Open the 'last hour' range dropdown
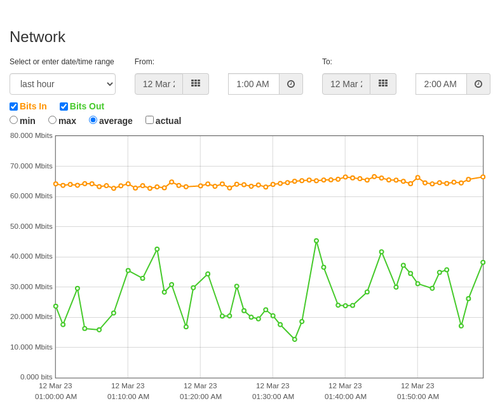 pyautogui.click(x=63, y=84)
